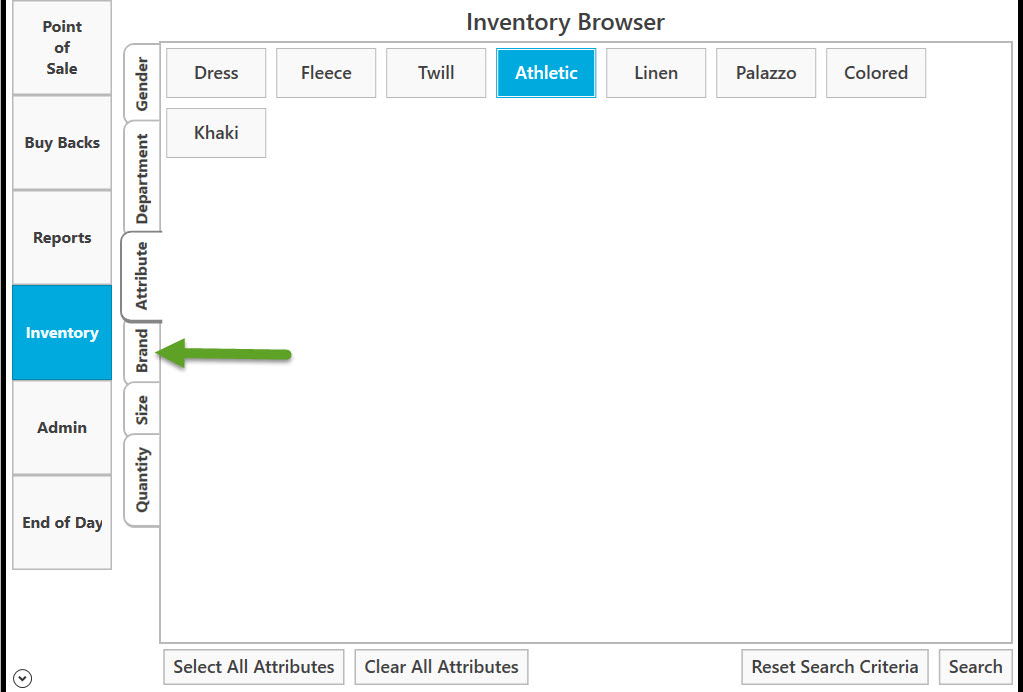Toggle the Dress attribute filter
The height and width of the screenshot is (692, 1023).
216,73
